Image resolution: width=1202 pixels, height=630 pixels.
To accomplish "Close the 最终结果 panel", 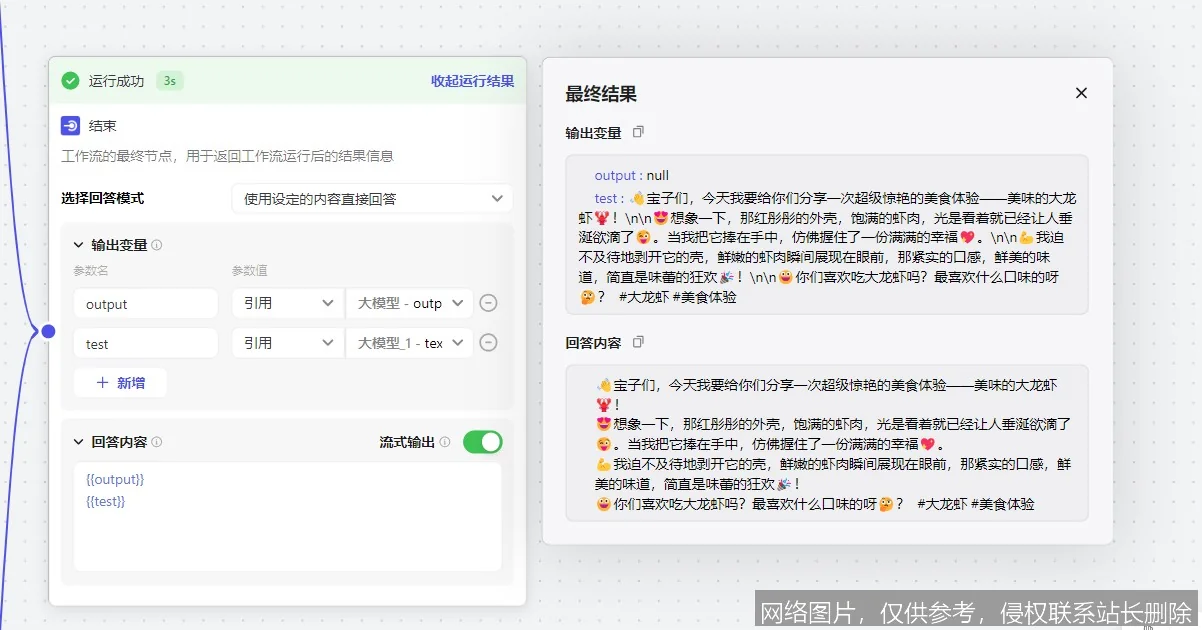I will click(x=1081, y=92).
